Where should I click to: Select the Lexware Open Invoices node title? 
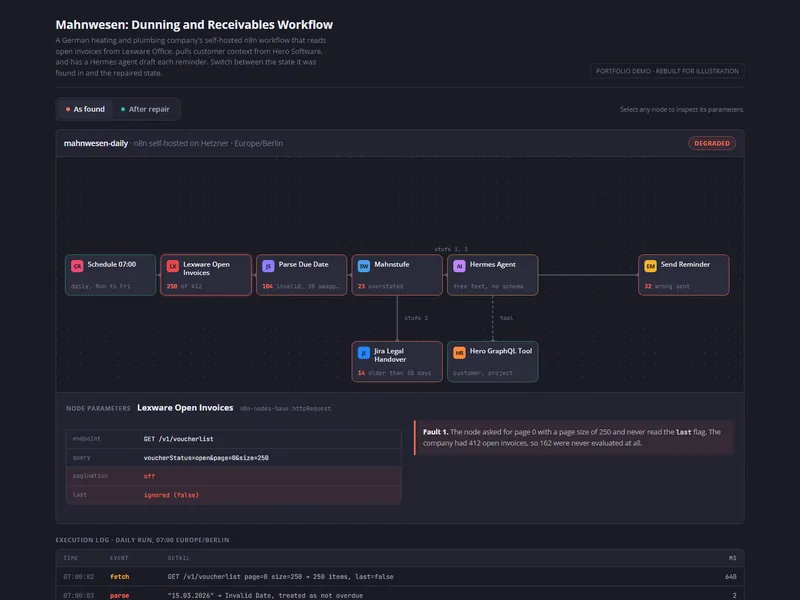206,268
